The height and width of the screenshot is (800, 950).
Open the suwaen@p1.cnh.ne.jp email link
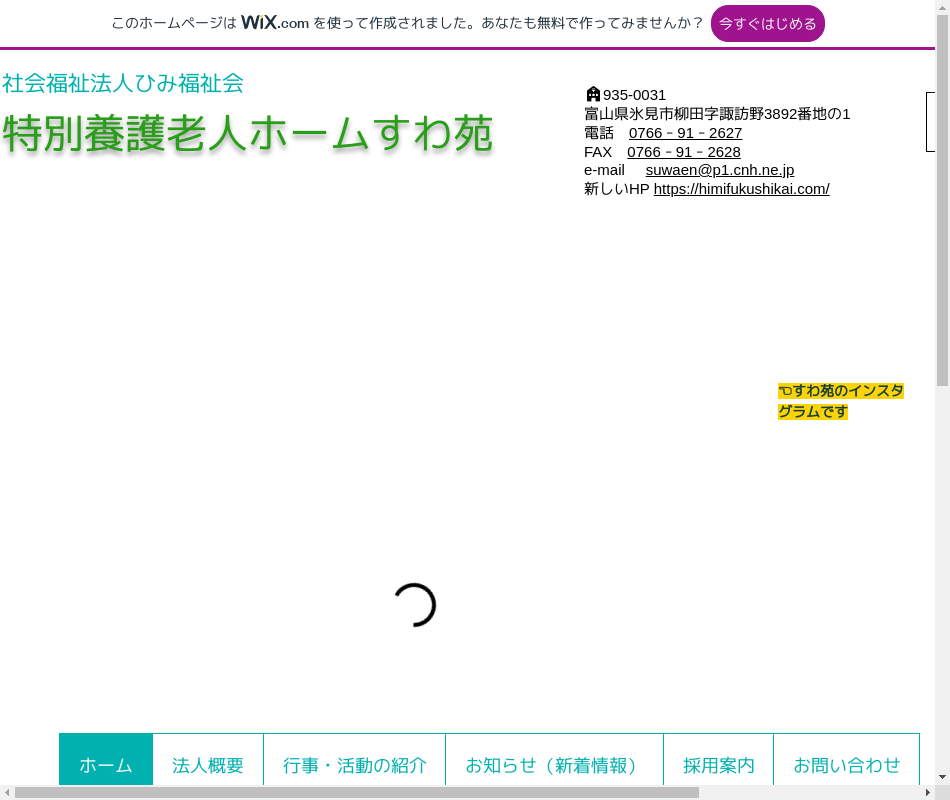[719, 170]
